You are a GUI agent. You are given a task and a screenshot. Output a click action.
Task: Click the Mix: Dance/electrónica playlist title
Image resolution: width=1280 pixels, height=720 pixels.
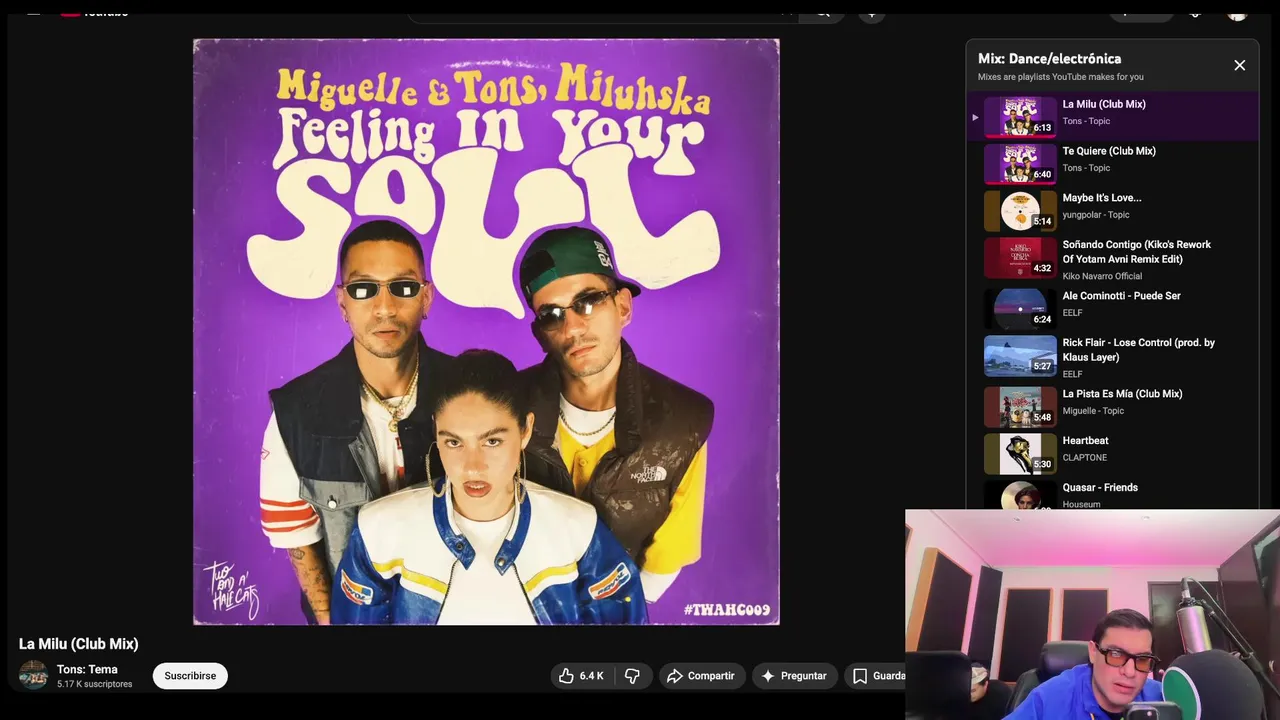(x=1049, y=59)
